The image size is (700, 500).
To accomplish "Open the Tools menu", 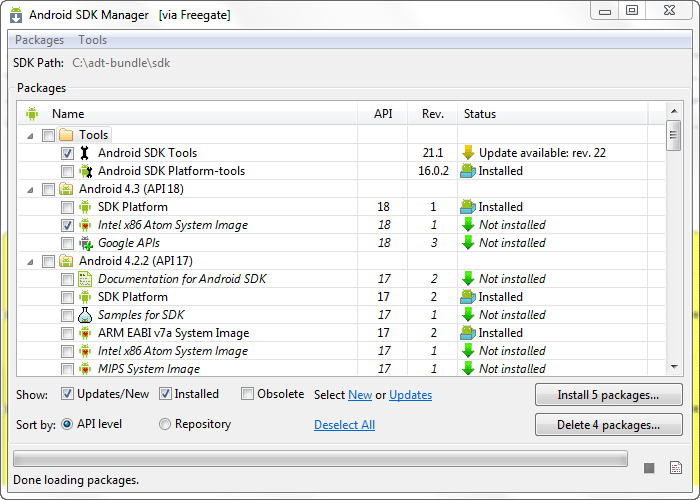I will click(92, 40).
